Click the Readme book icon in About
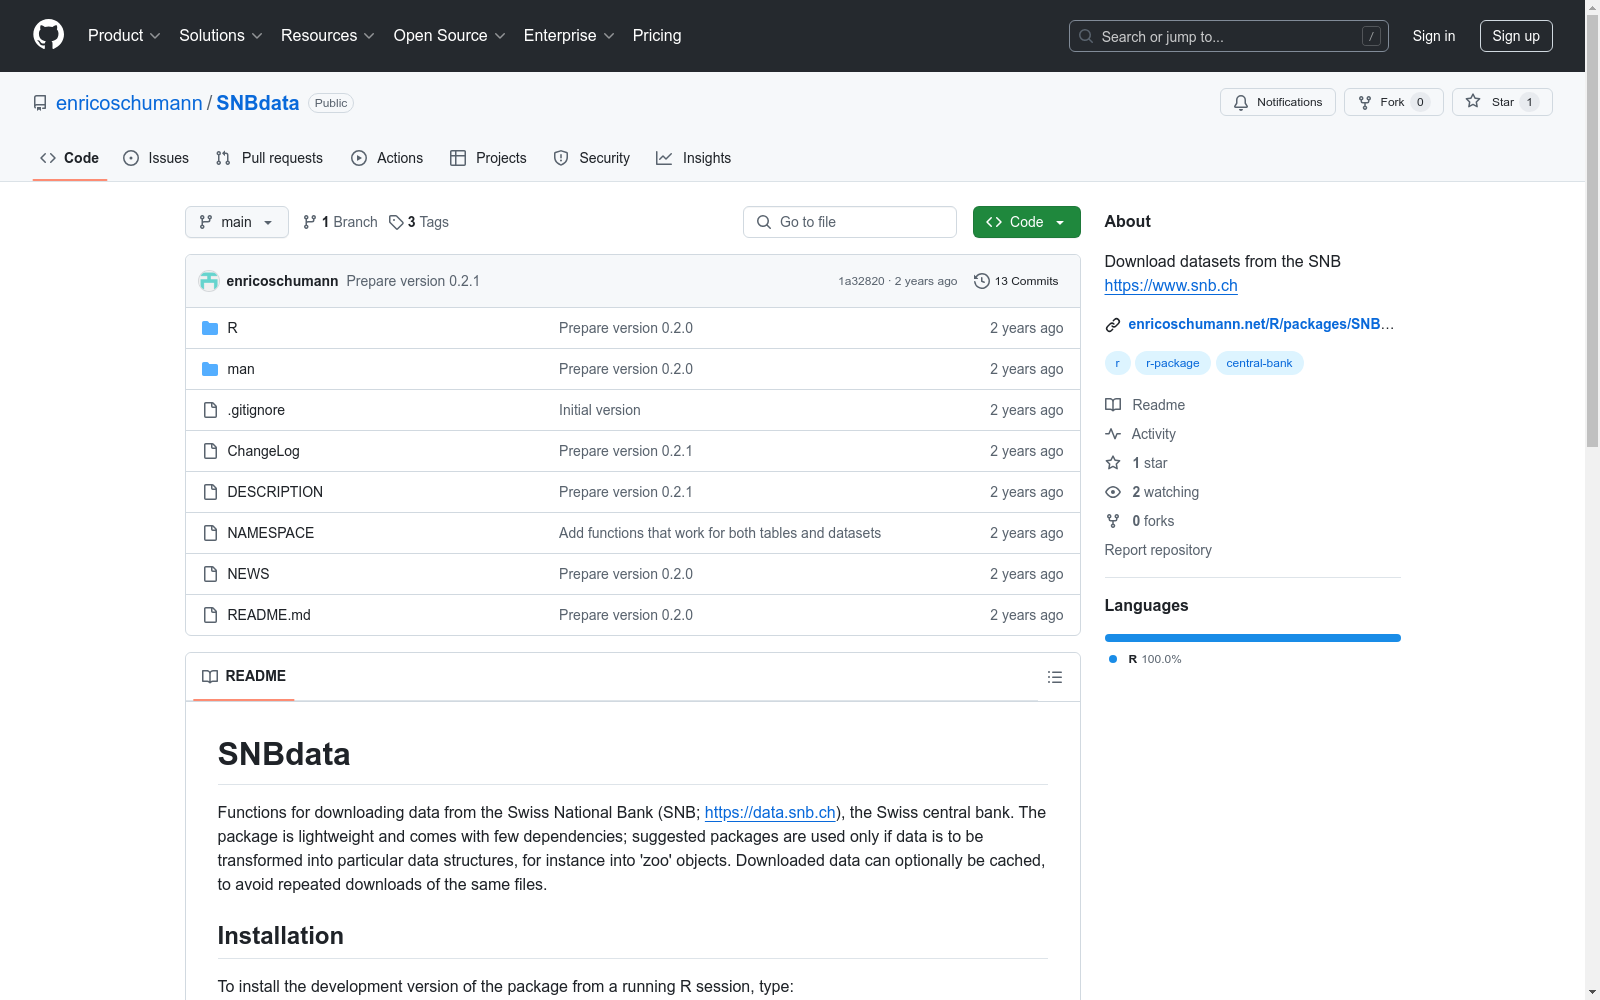This screenshot has height=1000, width=1600. [x=1113, y=405]
